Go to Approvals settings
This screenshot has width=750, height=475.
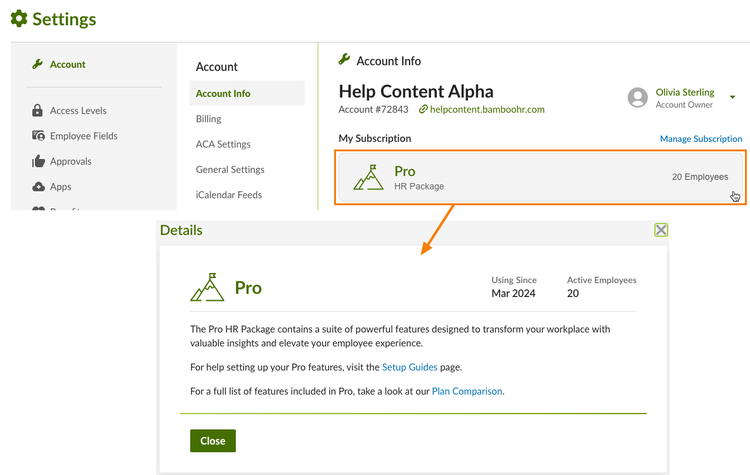pyautogui.click(x=71, y=161)
